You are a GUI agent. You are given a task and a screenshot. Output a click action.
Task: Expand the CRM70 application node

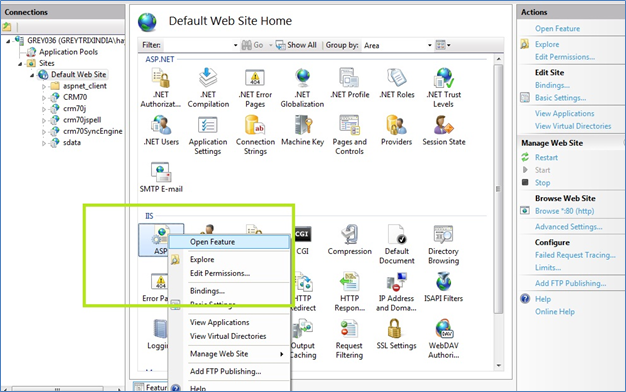[x=44, y=97]
